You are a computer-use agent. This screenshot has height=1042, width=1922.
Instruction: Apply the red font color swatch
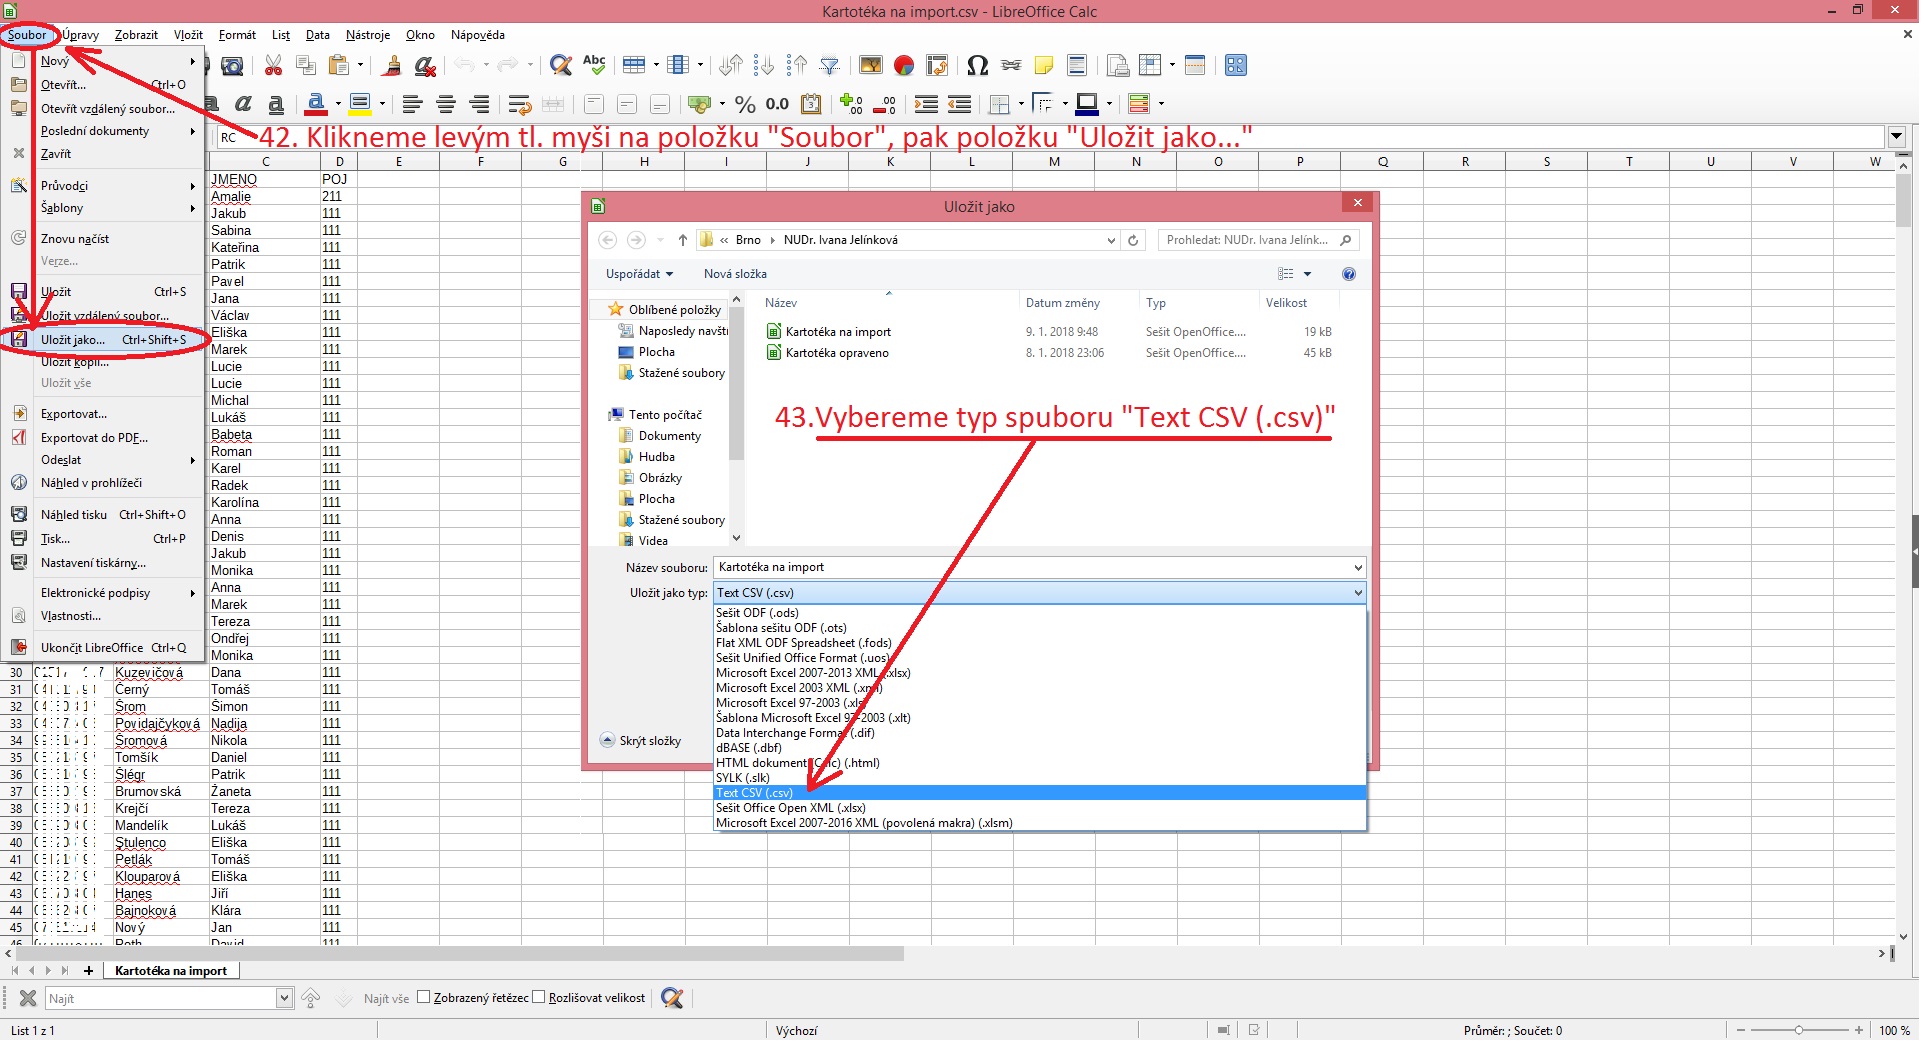(x=316, y=104)
